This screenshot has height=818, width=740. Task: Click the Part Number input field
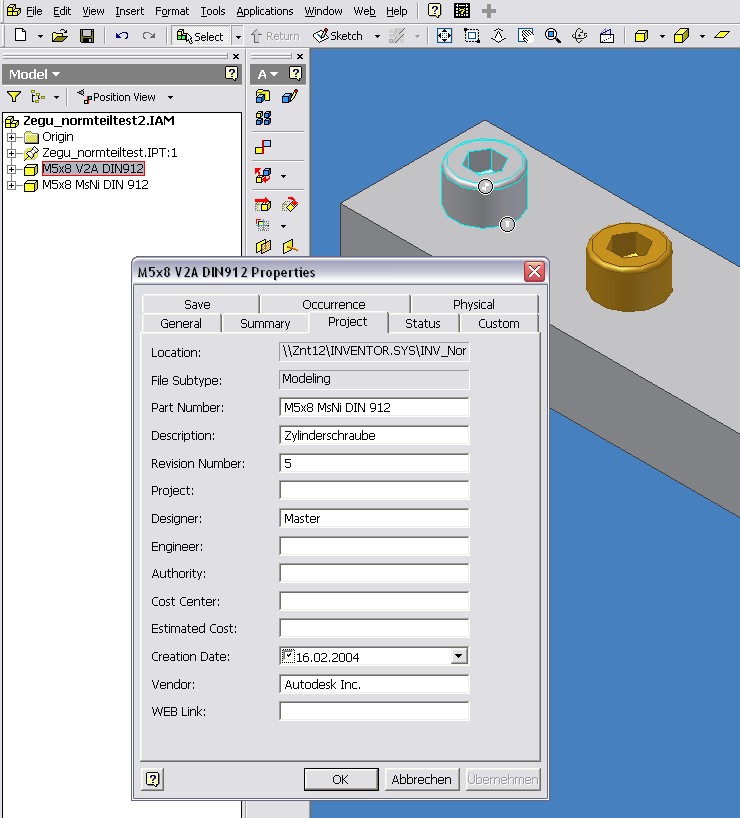(374, 407)
